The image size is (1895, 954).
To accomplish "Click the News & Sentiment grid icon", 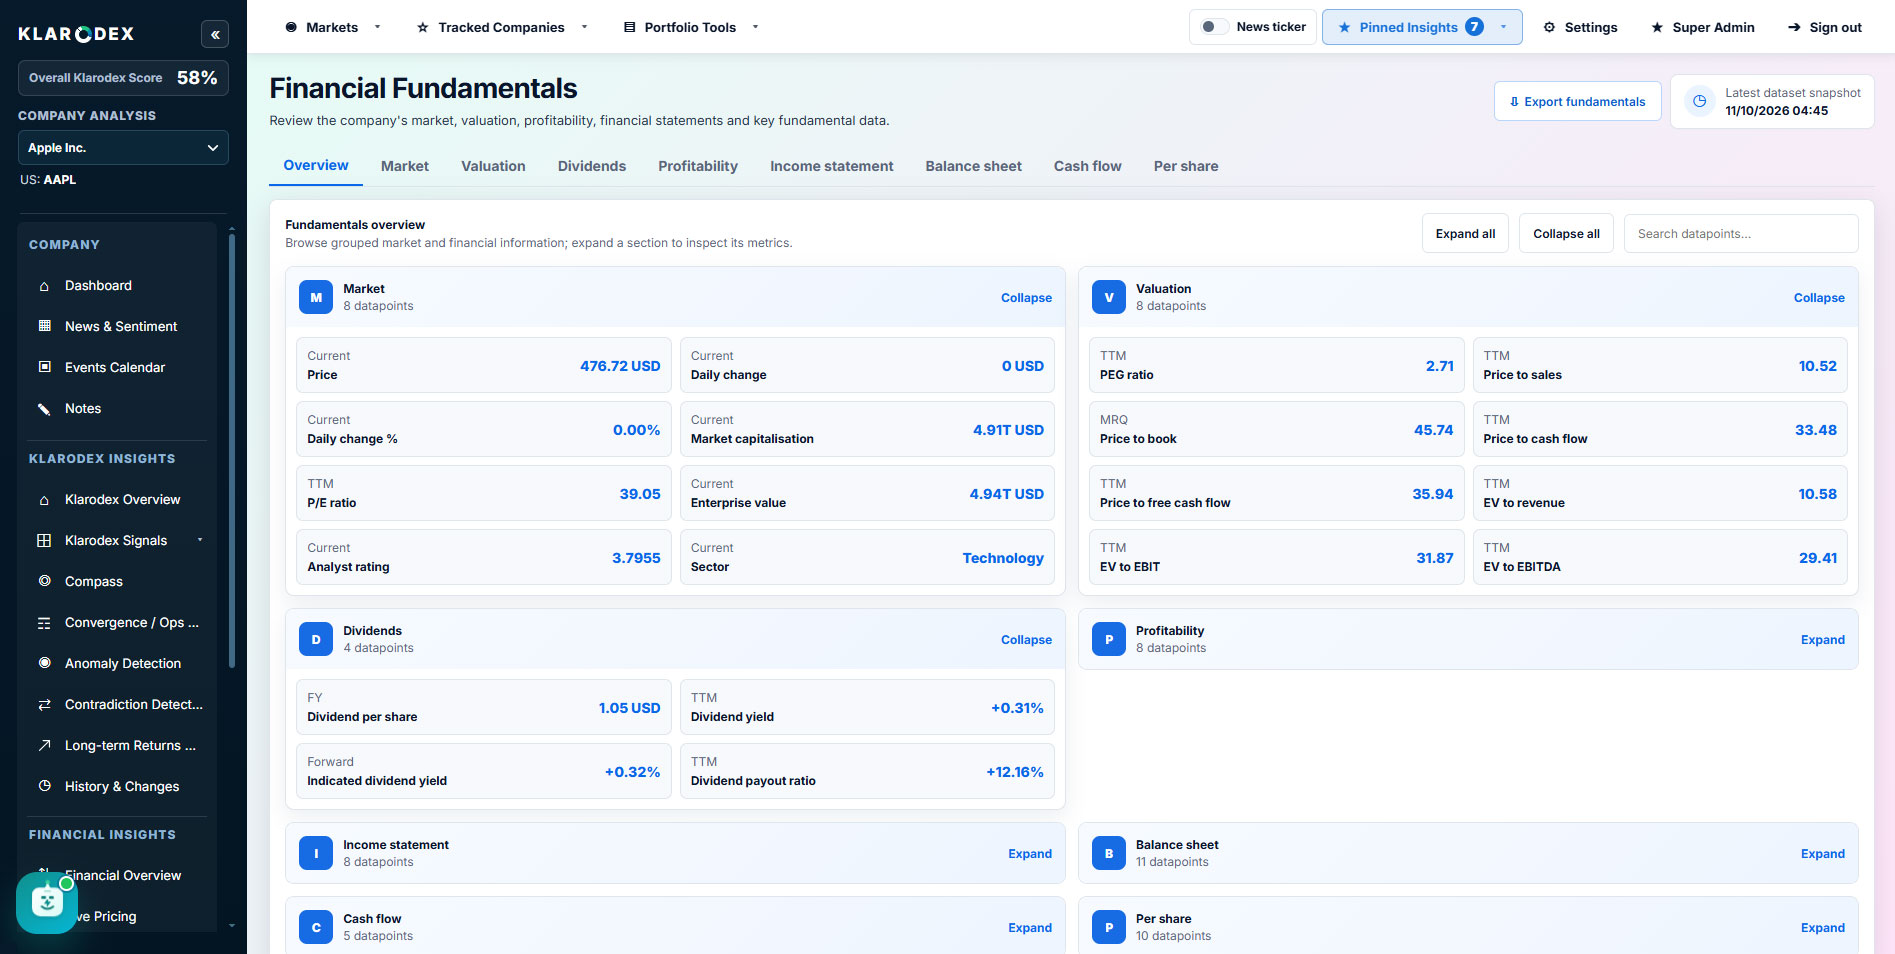I will (x=44, y=326).
